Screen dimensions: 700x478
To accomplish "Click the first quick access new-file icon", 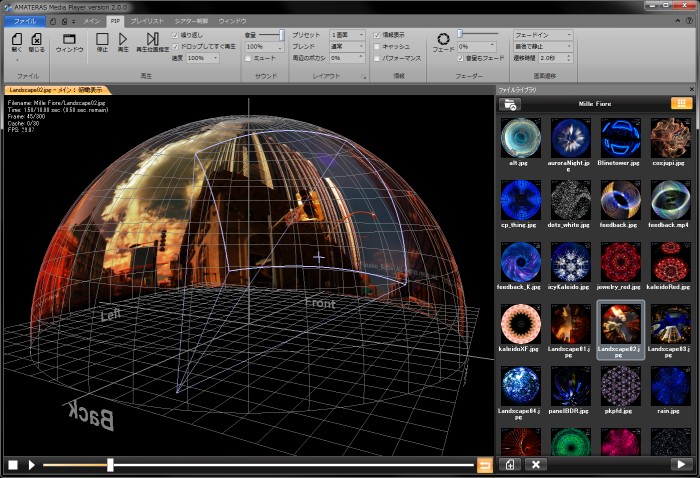I will pyautogui.click(x=53, y=21).
